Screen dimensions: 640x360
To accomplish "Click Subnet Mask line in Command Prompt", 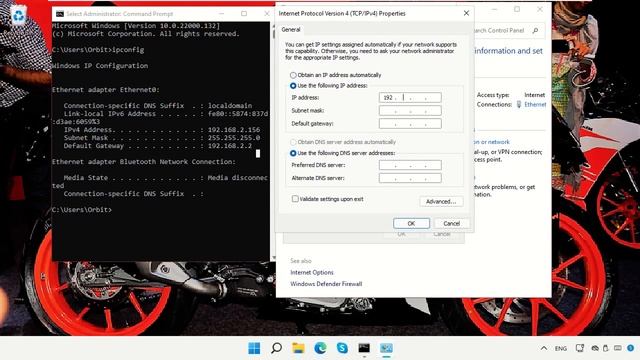I will point(162,138).
